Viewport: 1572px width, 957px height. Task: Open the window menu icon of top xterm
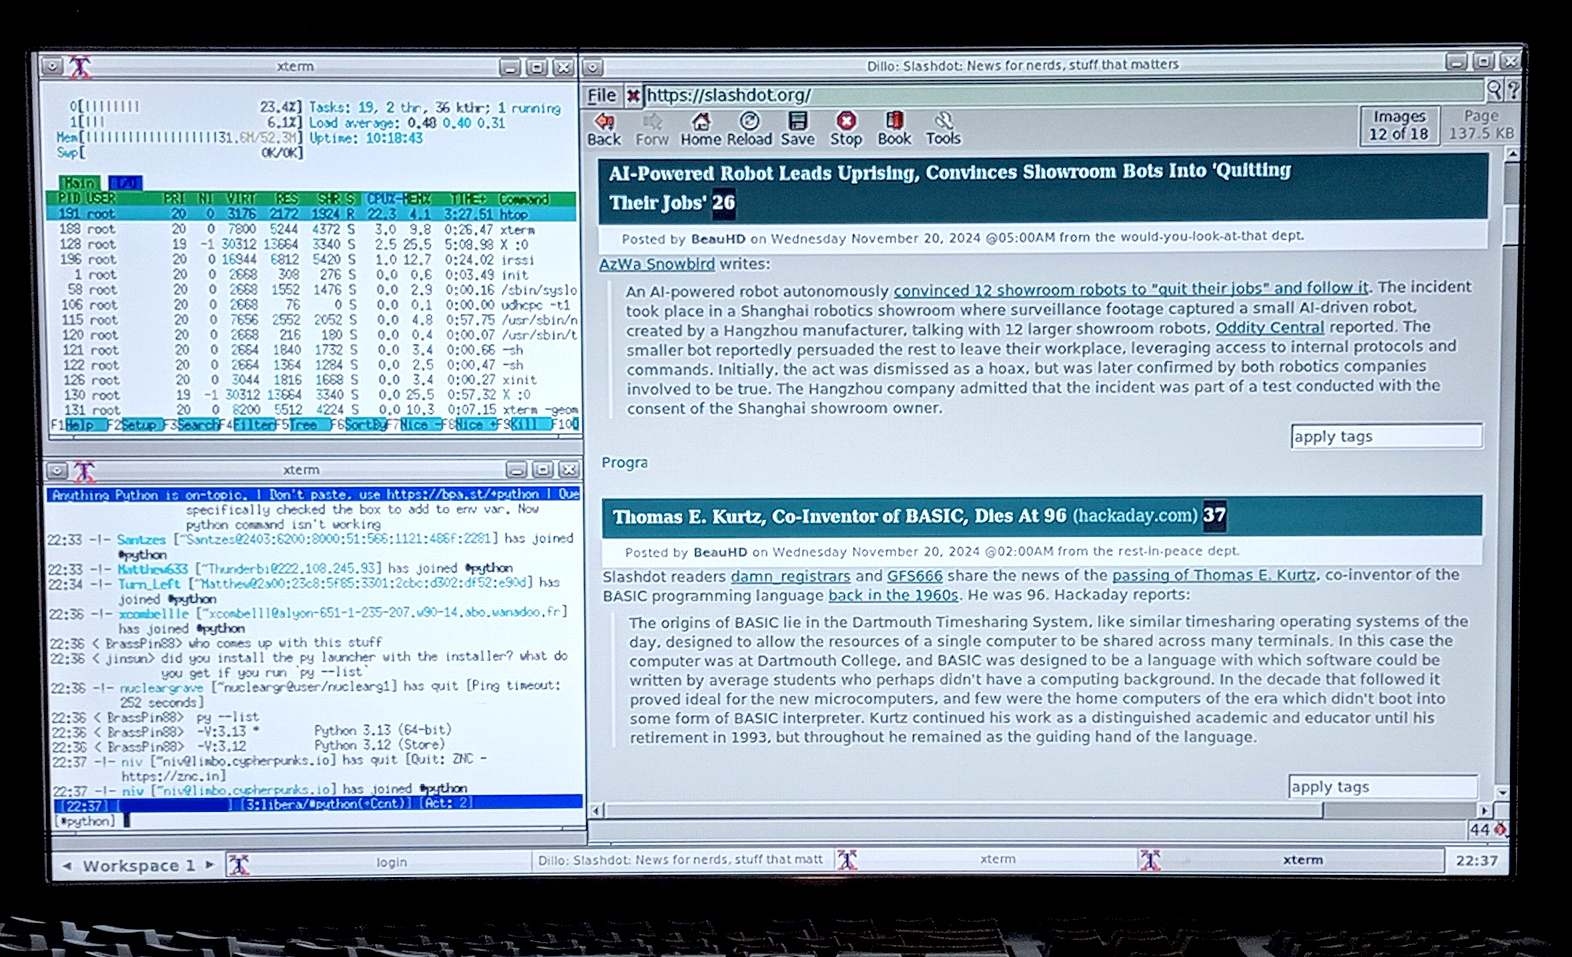click(52, 67)
